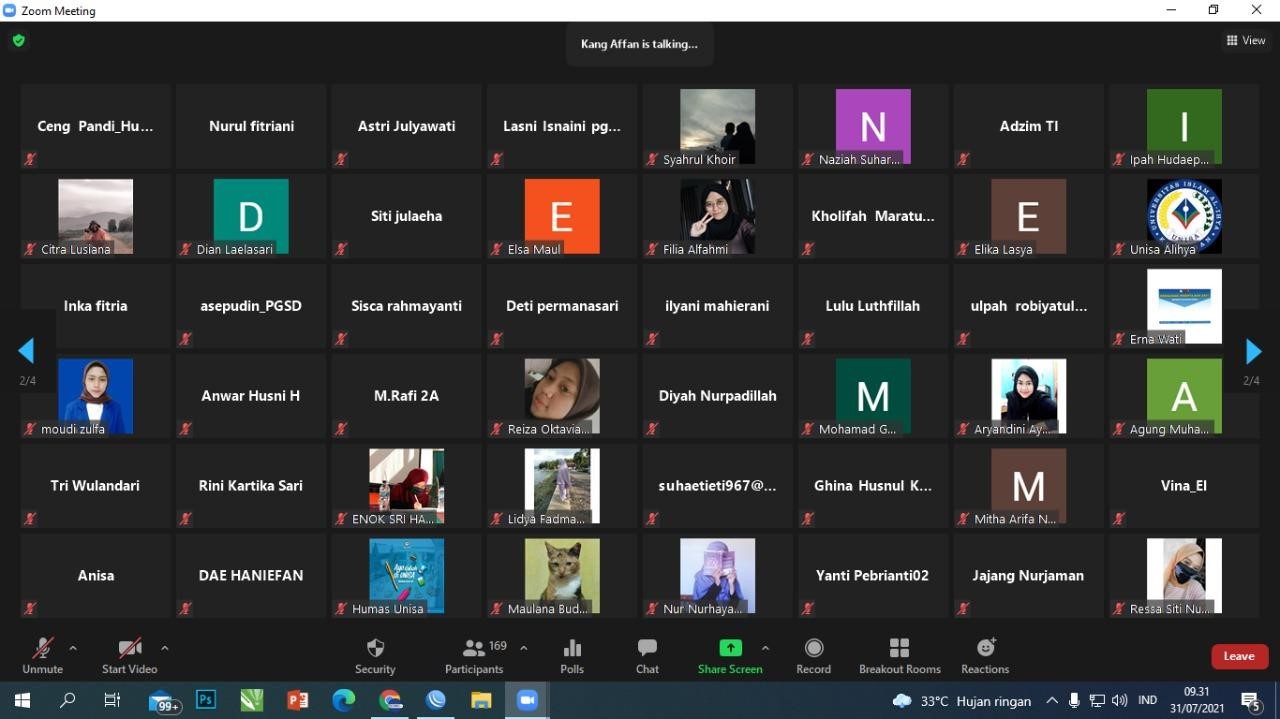Select Inka fitria participant tile
The image size is (1280, 719).
coord(95,306)
